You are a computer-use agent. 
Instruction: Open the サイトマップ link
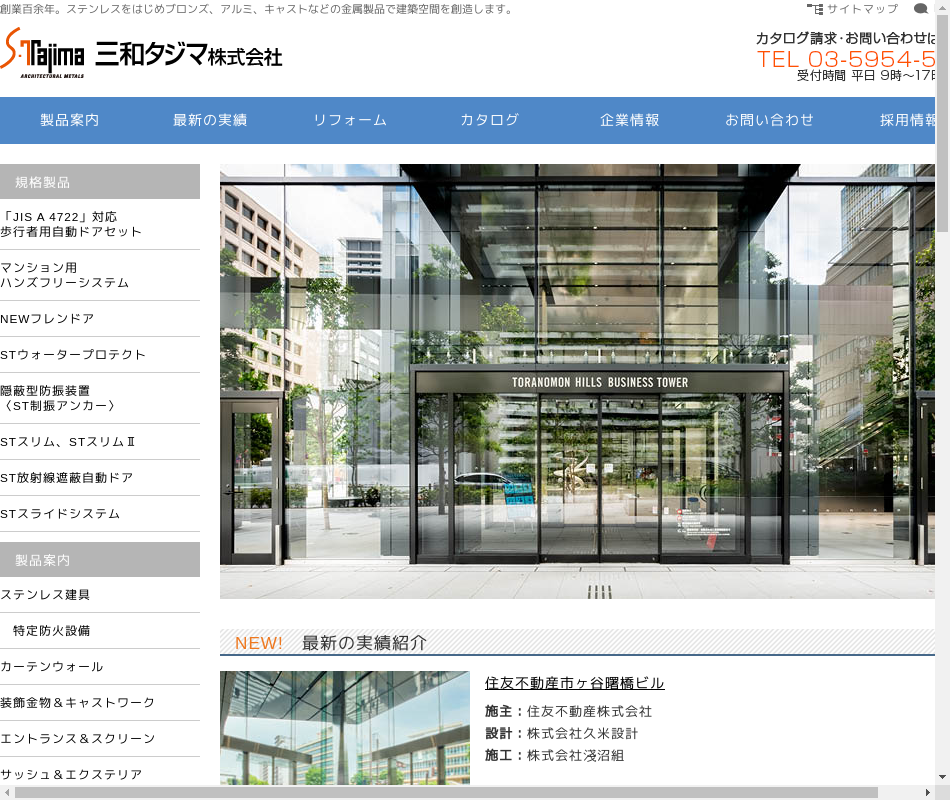pyautogui.click(x=862, y=9)
